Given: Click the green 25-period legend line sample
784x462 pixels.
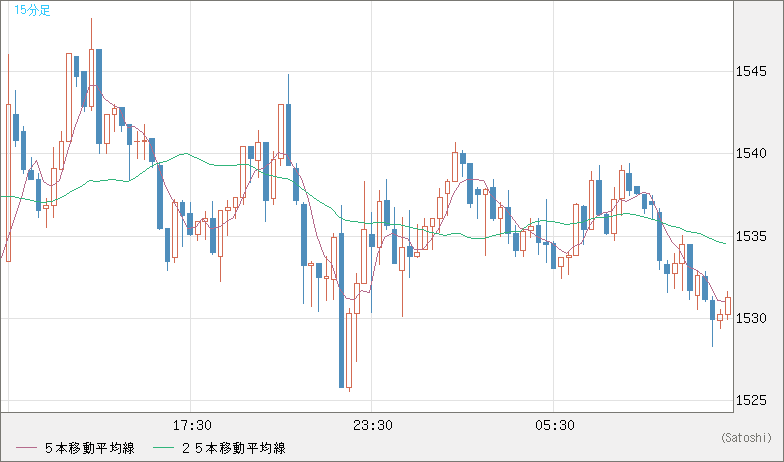Looking at the screenshot, I should tap(163, 448).
